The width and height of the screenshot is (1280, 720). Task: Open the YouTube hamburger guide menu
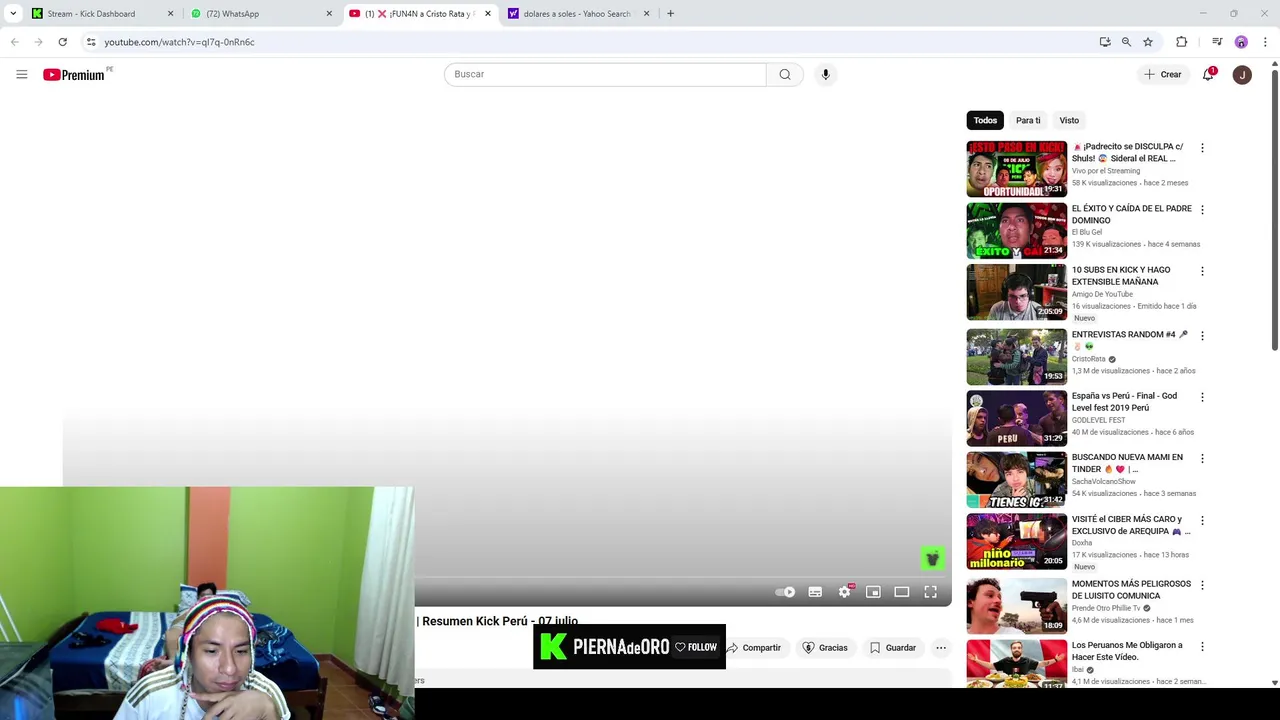21,74
